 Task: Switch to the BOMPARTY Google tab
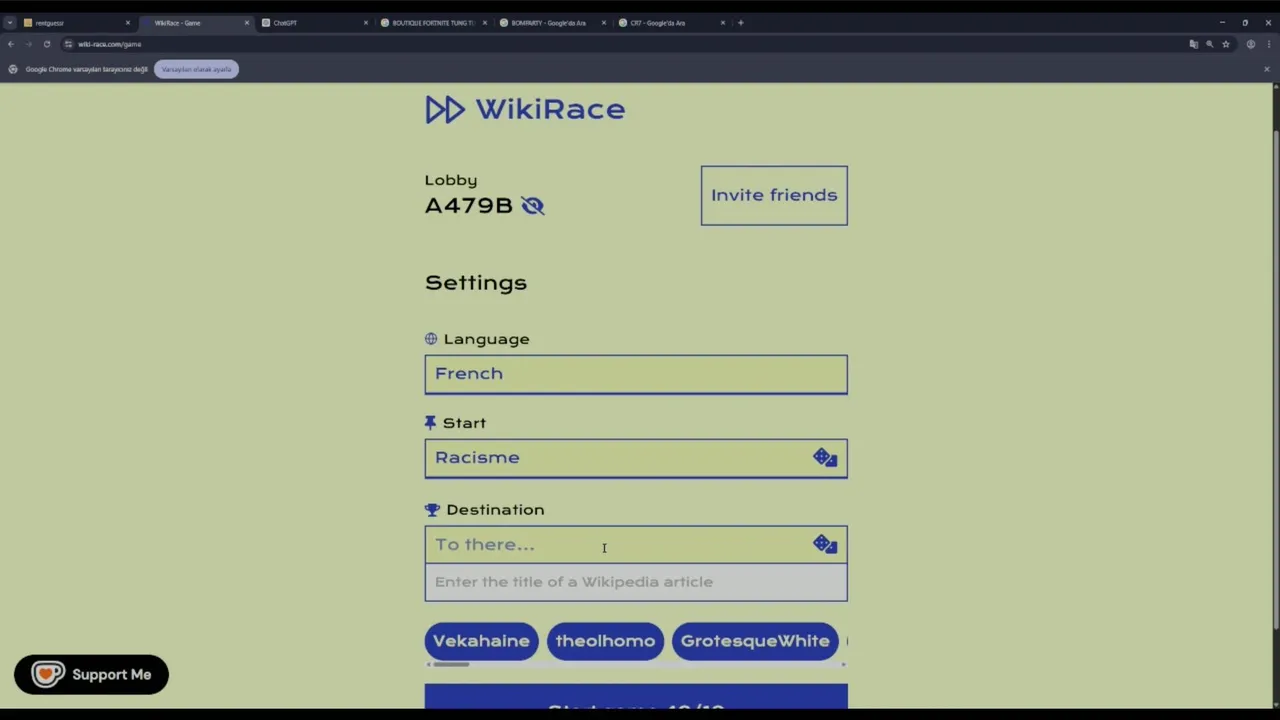[552, 23]
